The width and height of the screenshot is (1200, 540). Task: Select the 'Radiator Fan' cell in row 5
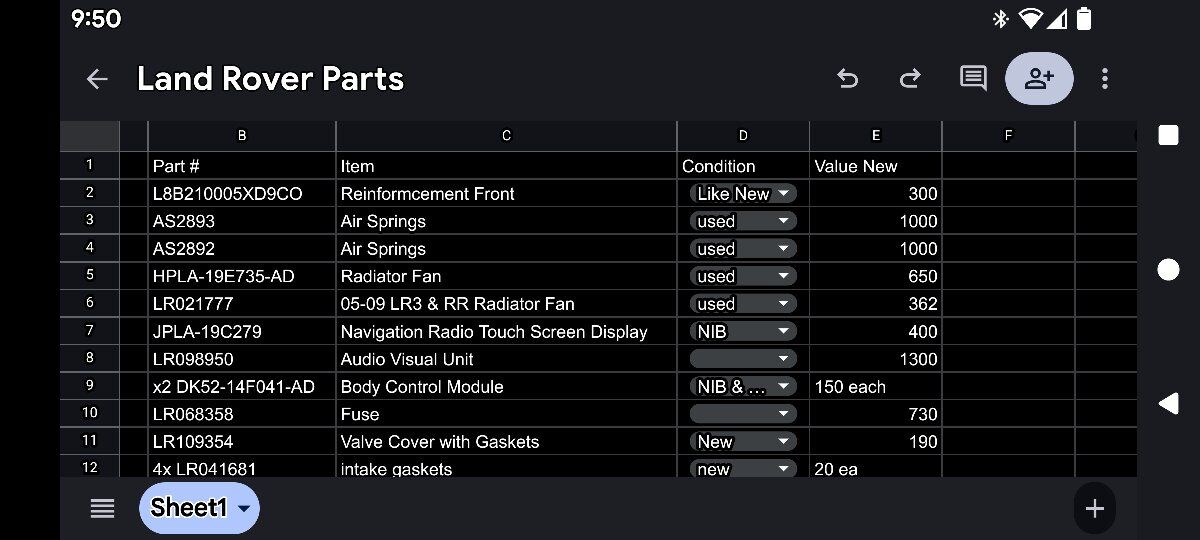(x=506, y=276)
